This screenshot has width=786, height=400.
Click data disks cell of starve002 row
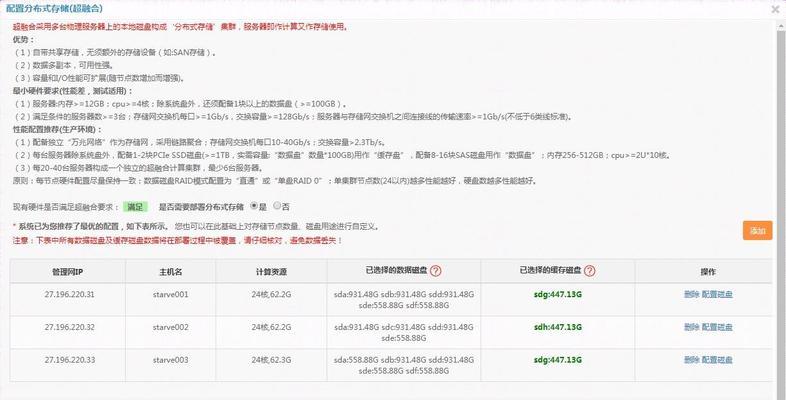(404, 333)
